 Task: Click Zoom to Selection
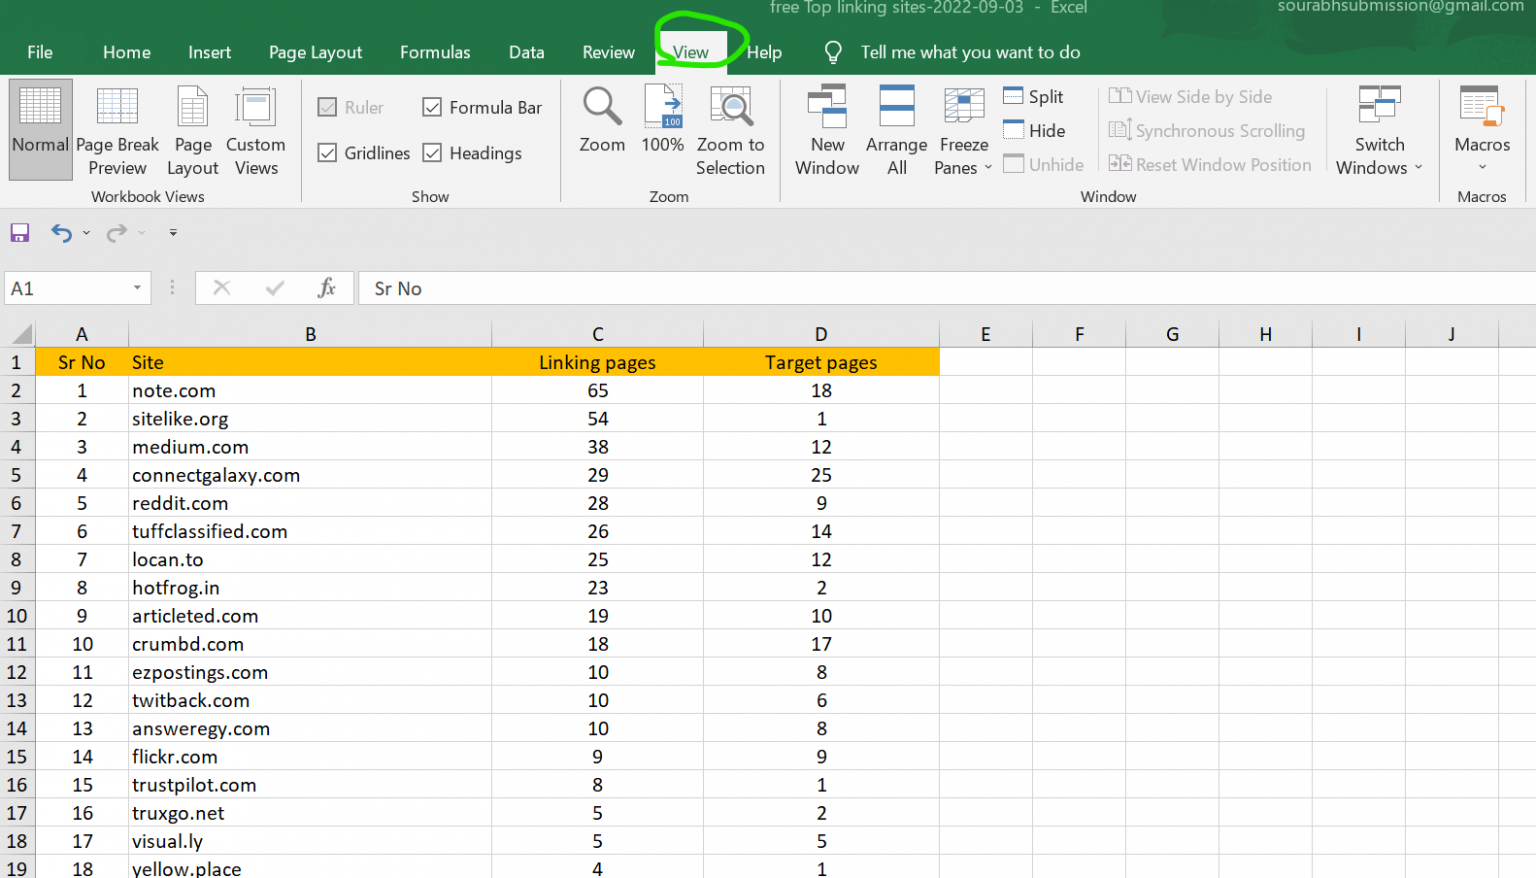point(731,130)
